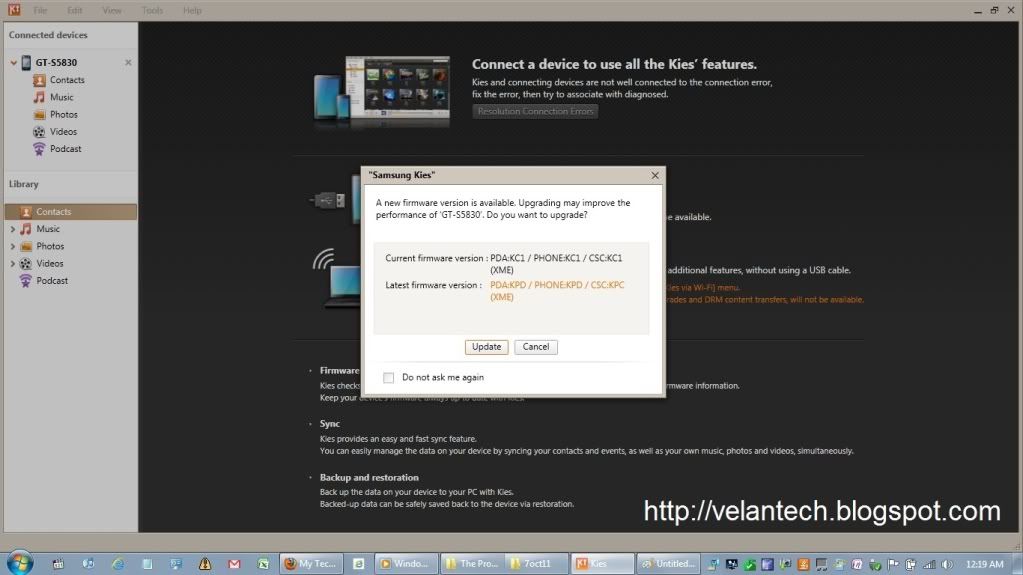
Task: Click the Kies logo in title bar
Action: click(14, 10)
